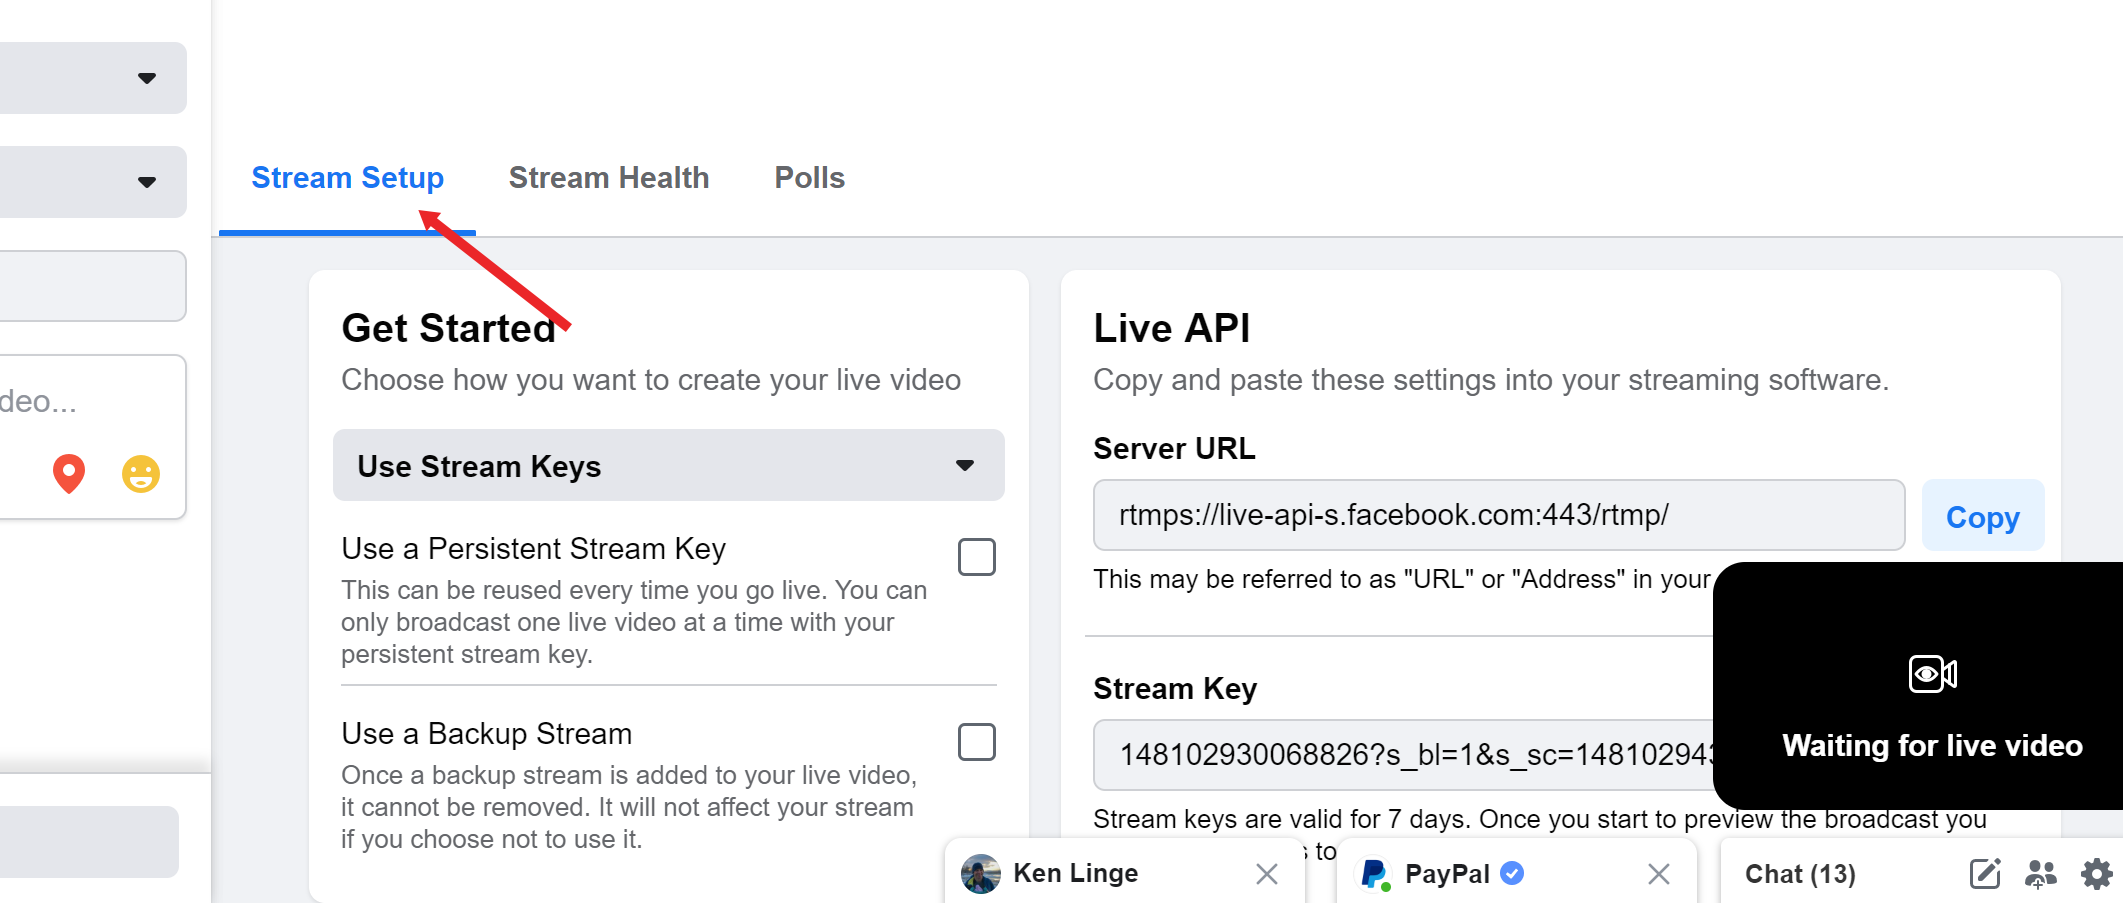
Task: Enable Use a Persistent Stream Key
Action: tap(976, 557)
